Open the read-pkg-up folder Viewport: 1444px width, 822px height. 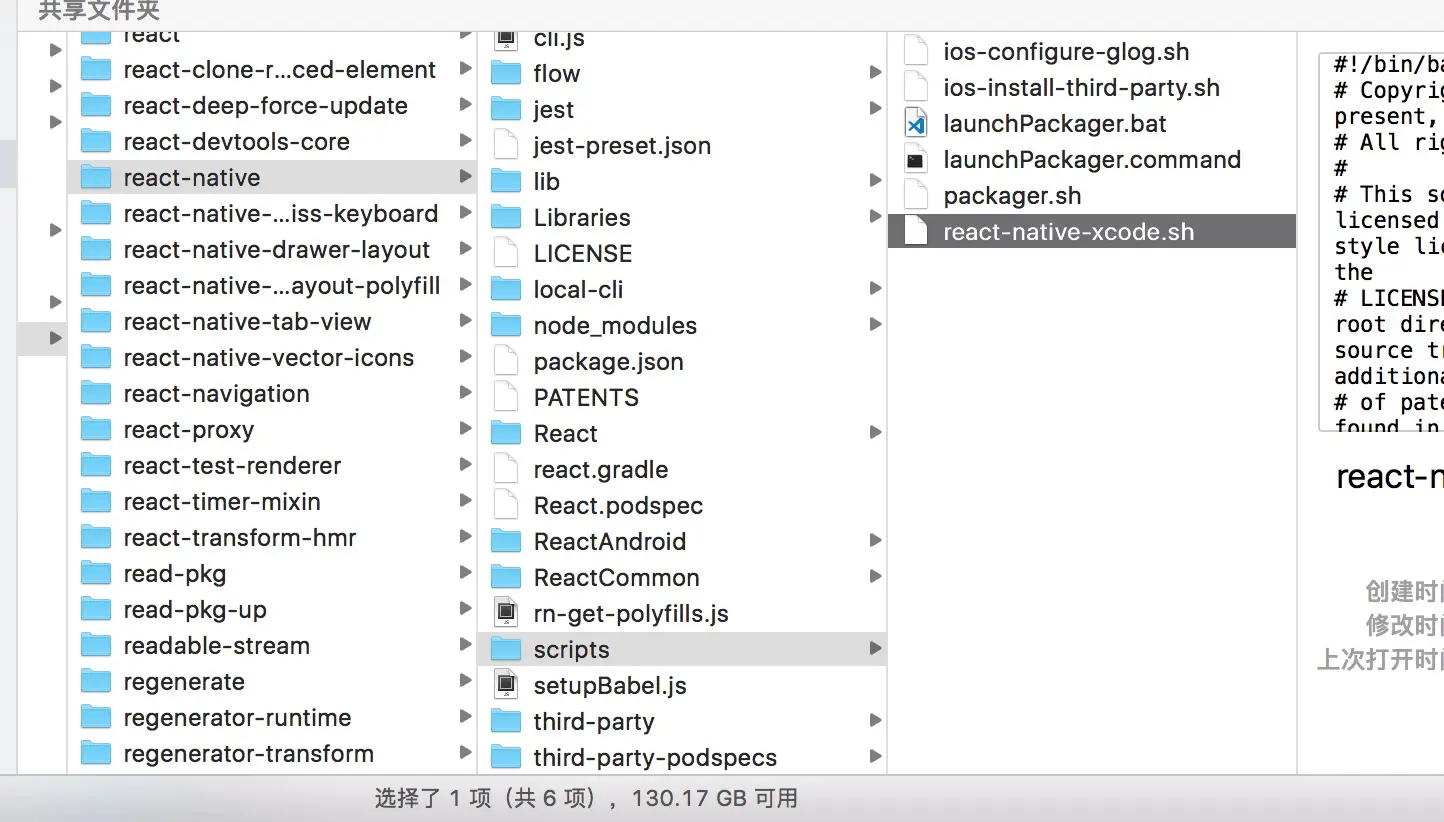(272, 610)
